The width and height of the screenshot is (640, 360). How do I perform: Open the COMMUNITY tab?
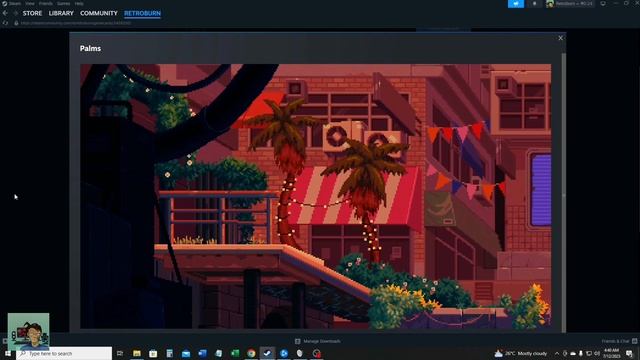point(99,13)
